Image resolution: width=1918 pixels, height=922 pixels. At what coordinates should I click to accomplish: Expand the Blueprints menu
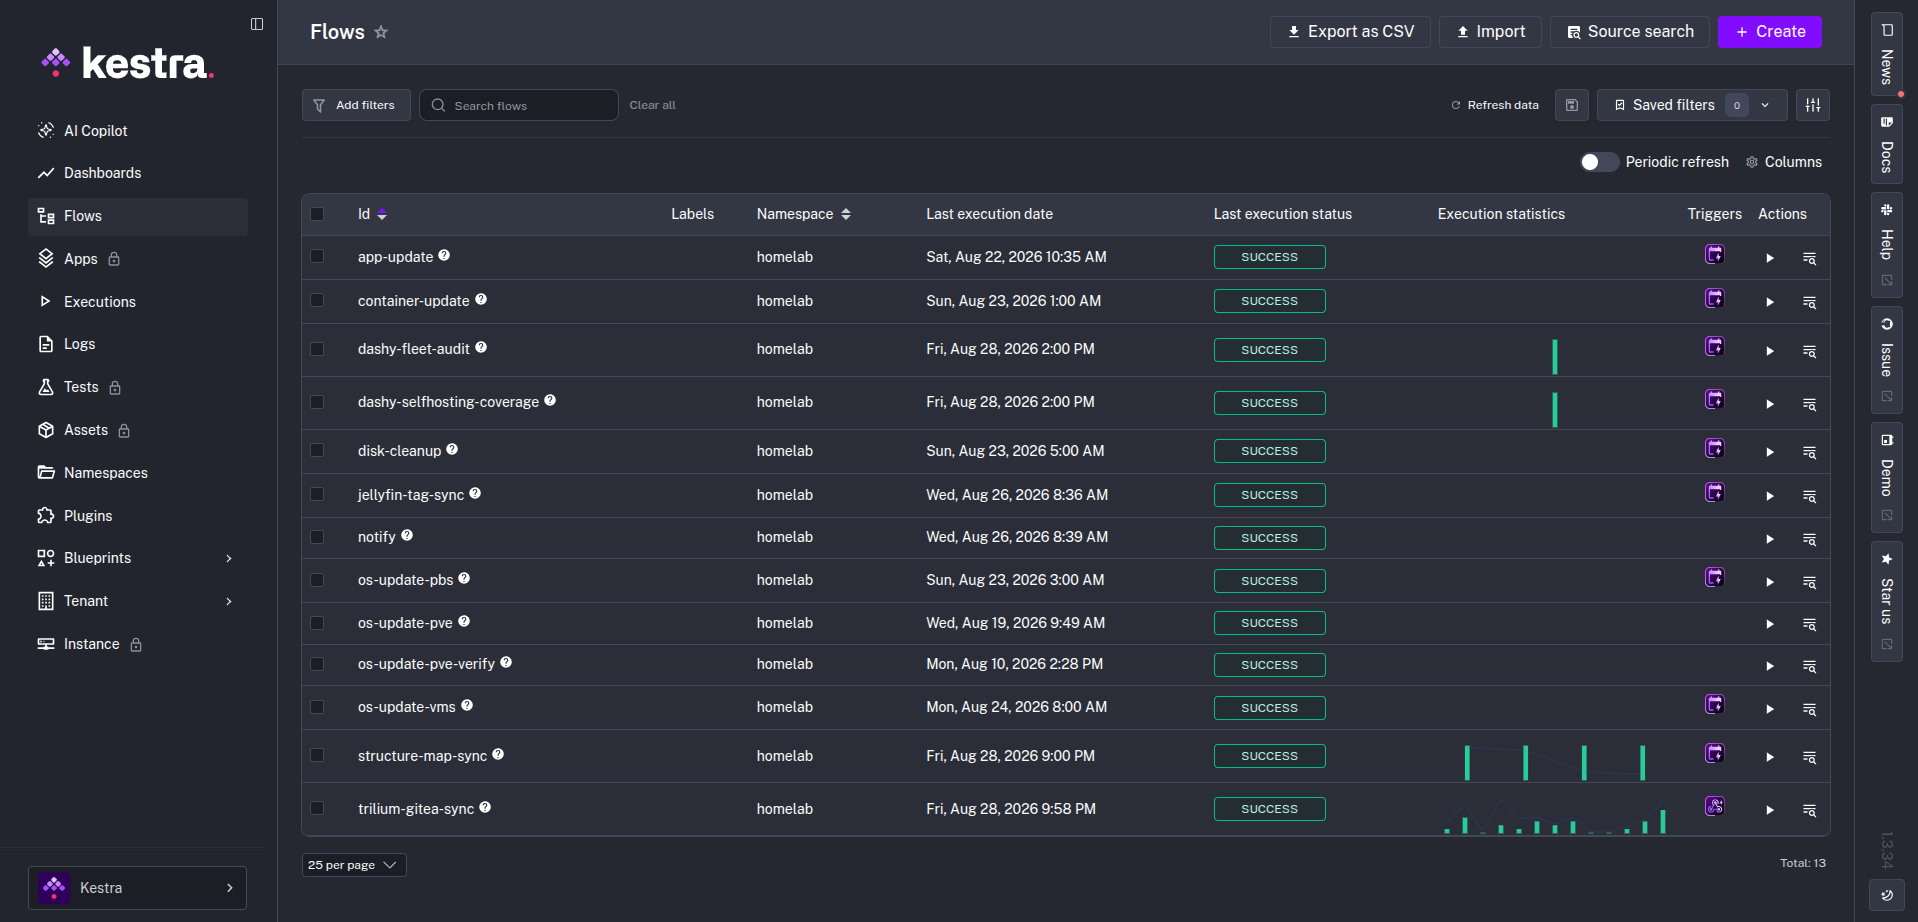click(x=138, y=558)
